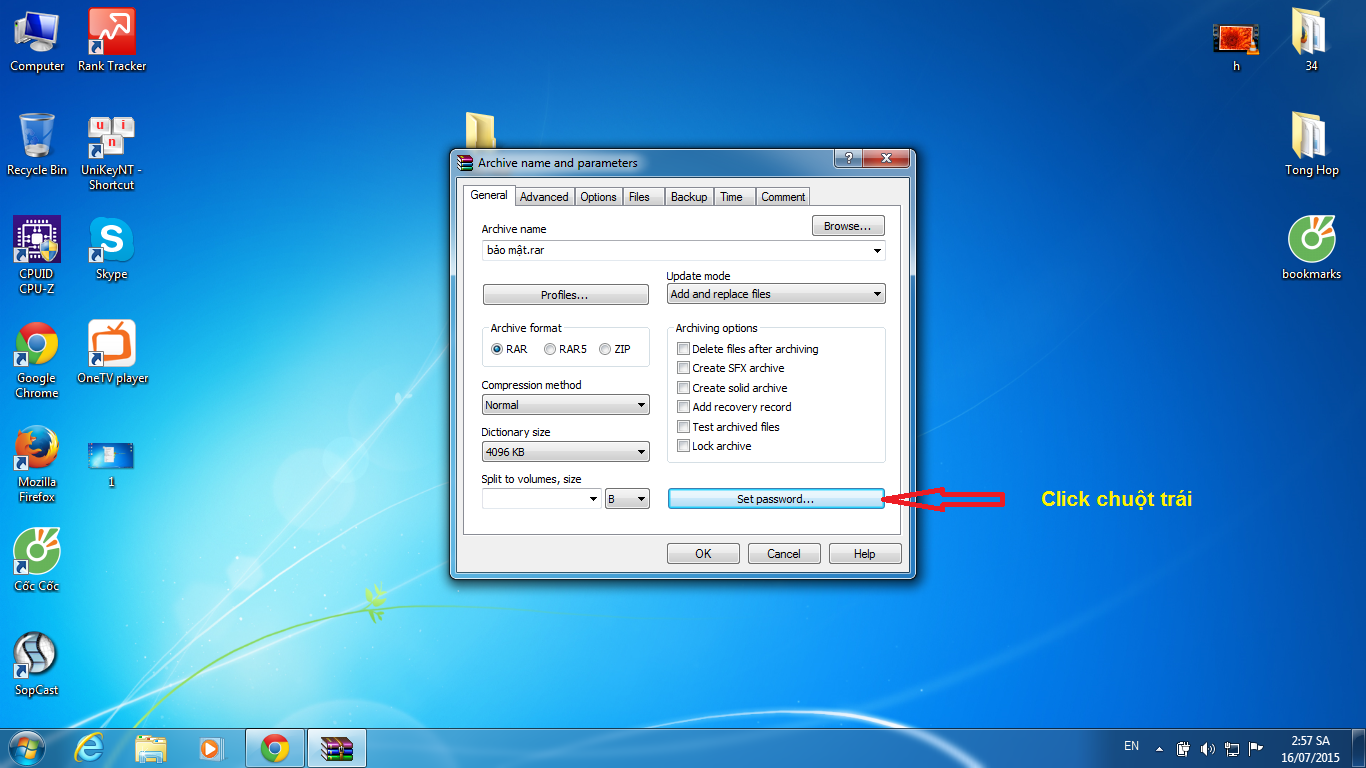
Task: Select Mozilla Firefox desktop icon
Action: point(37,464)
